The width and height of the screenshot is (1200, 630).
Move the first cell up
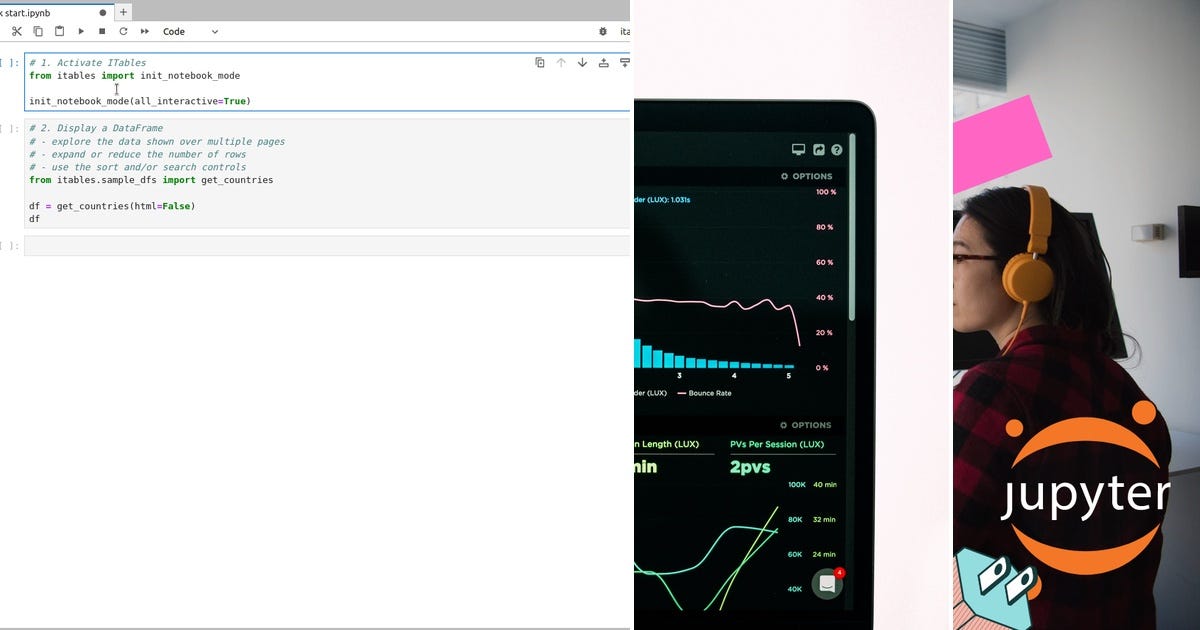click(x=561, y=63)
